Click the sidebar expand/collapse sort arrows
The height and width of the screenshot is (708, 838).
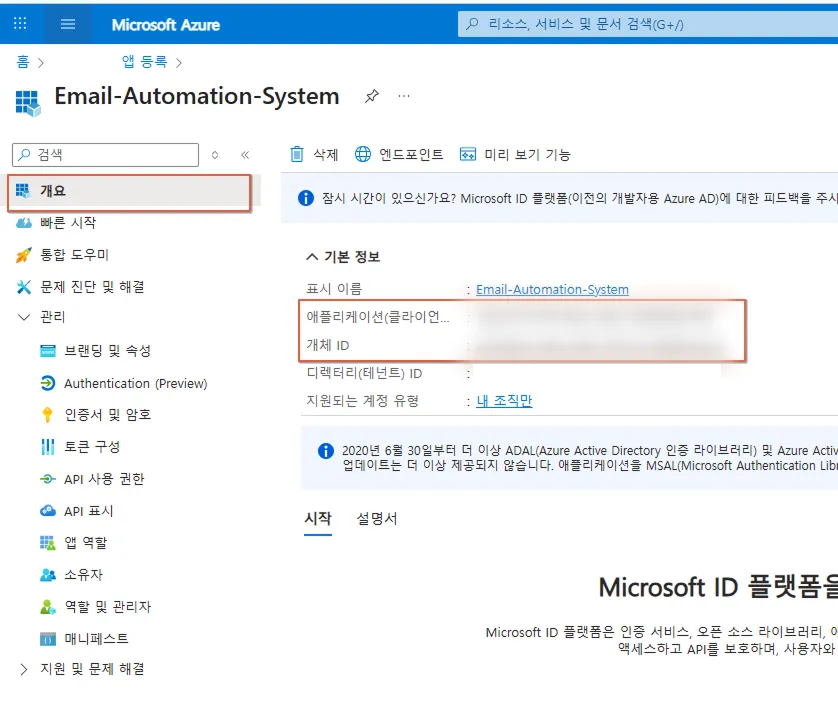(x=215, y=155)
